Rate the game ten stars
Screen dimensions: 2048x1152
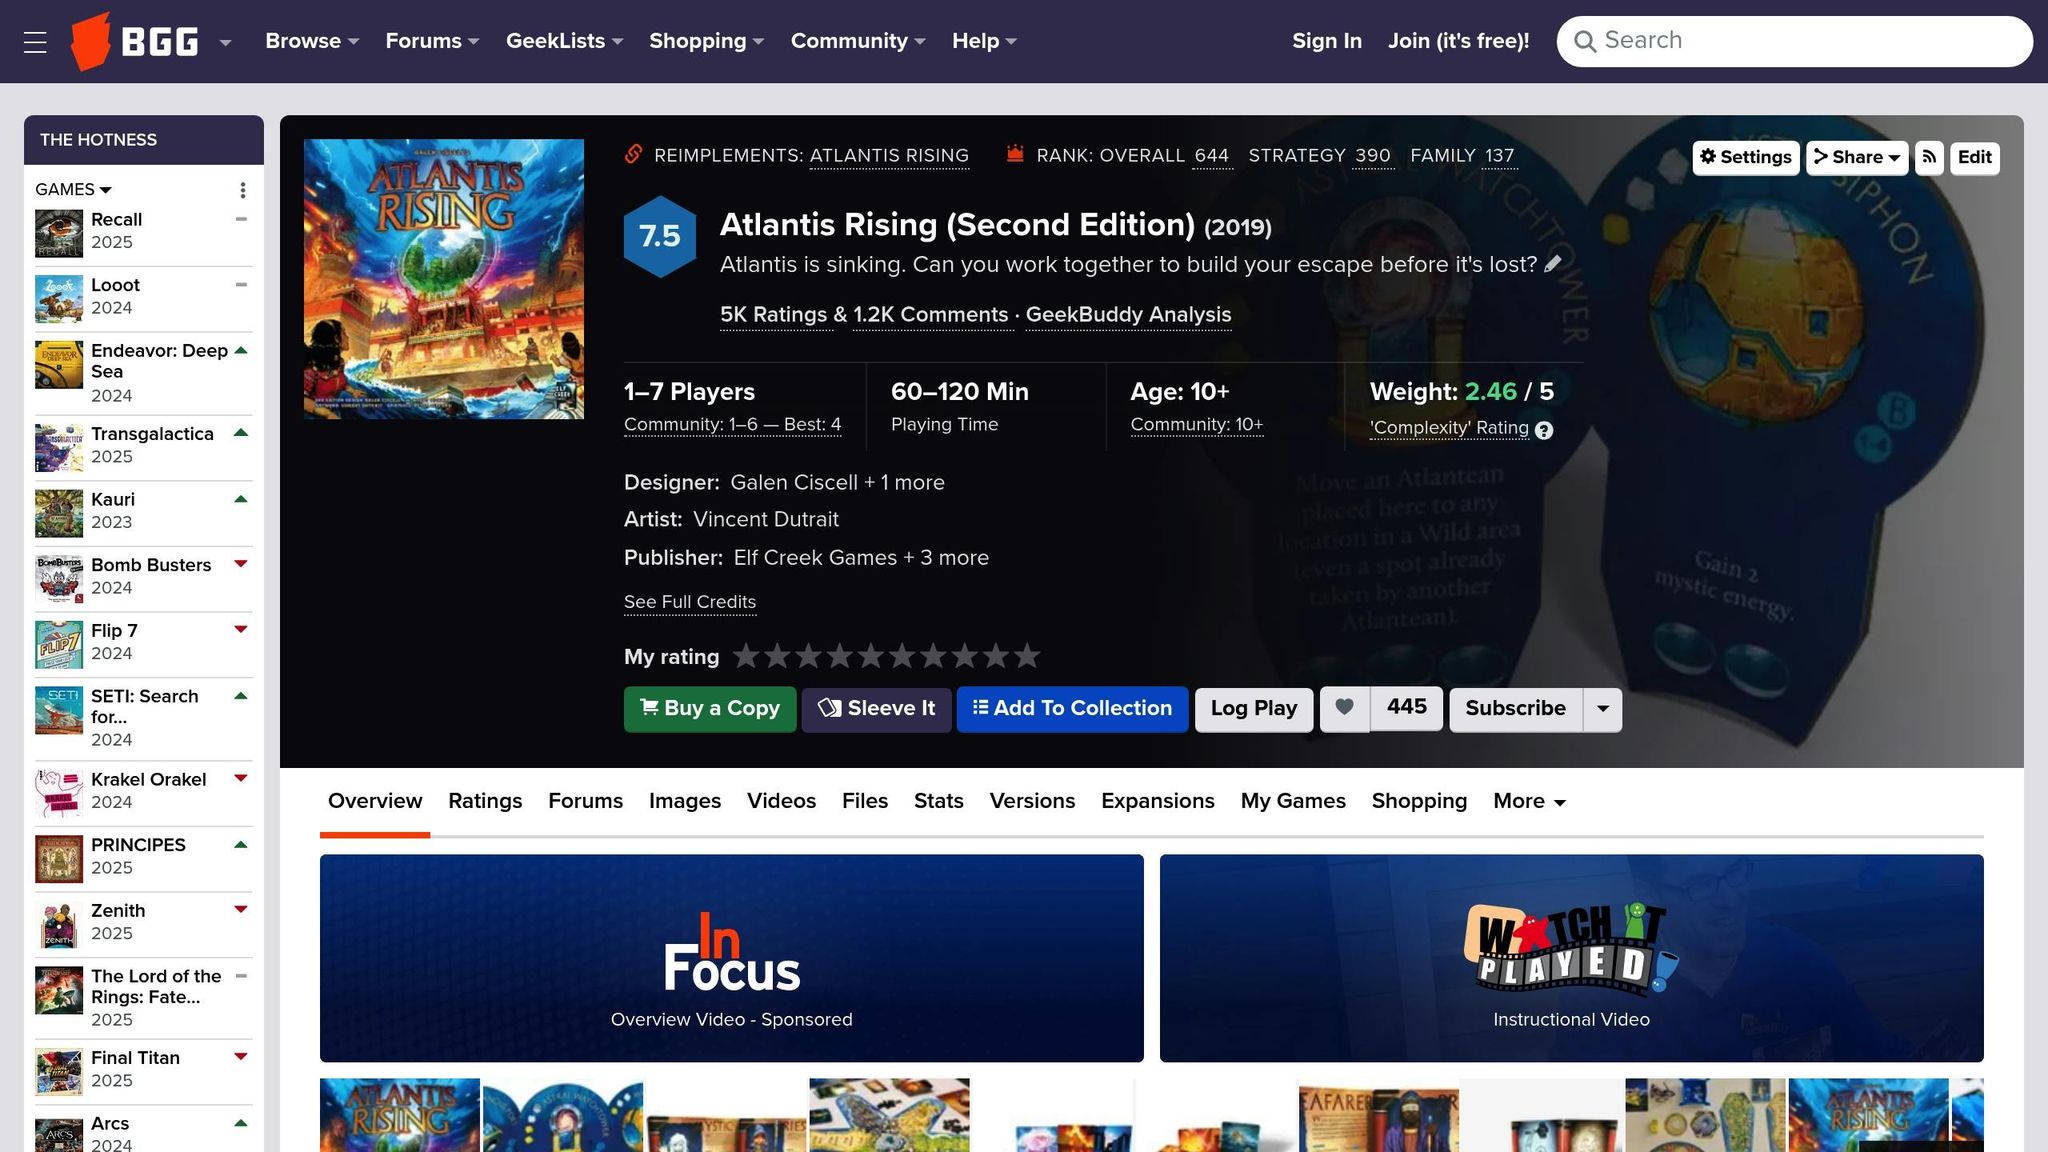[x=1027, y=656]
